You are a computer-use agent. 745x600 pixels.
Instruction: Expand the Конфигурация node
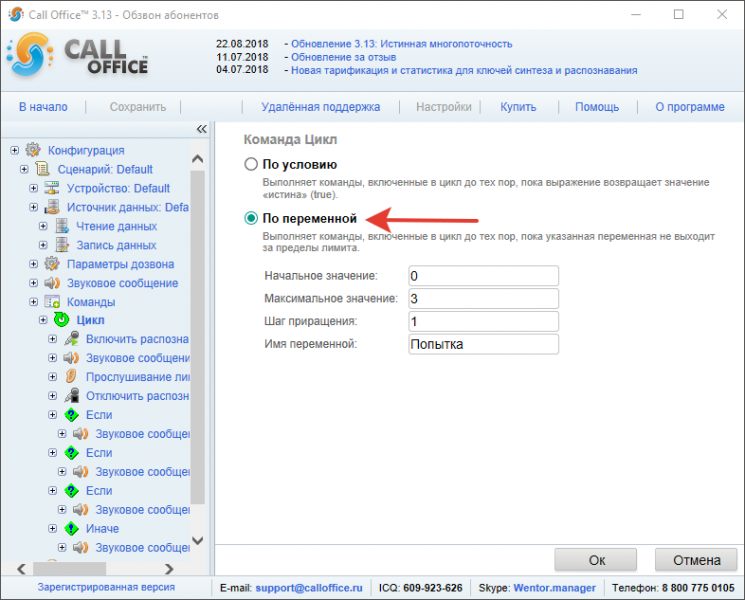click(x=15, y=150)
